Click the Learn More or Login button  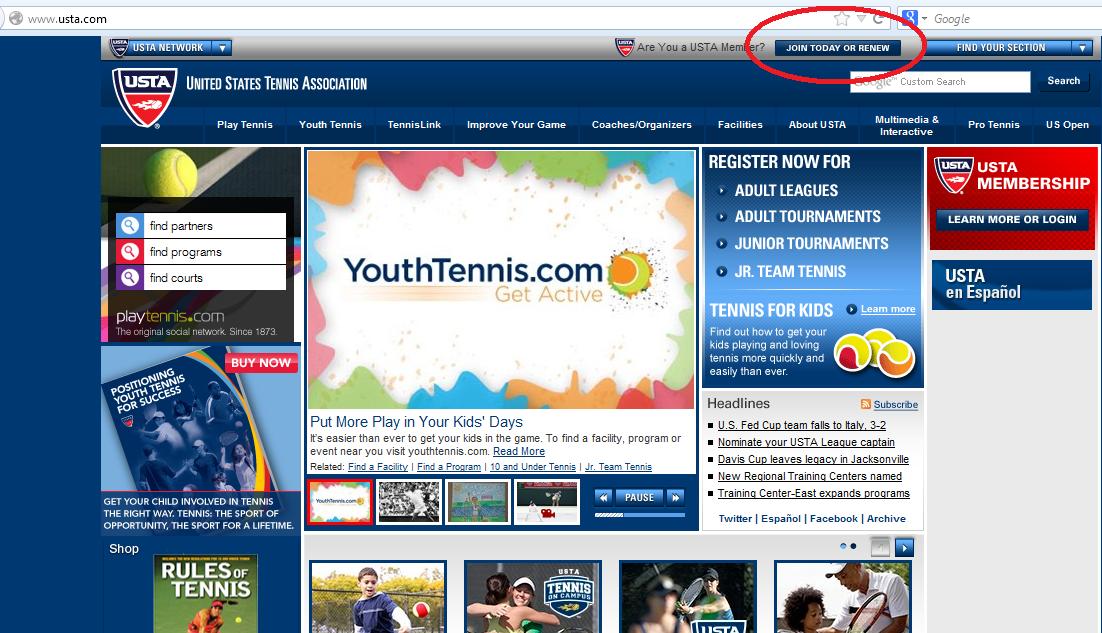pyautogui.click(x=1012, y=220)
